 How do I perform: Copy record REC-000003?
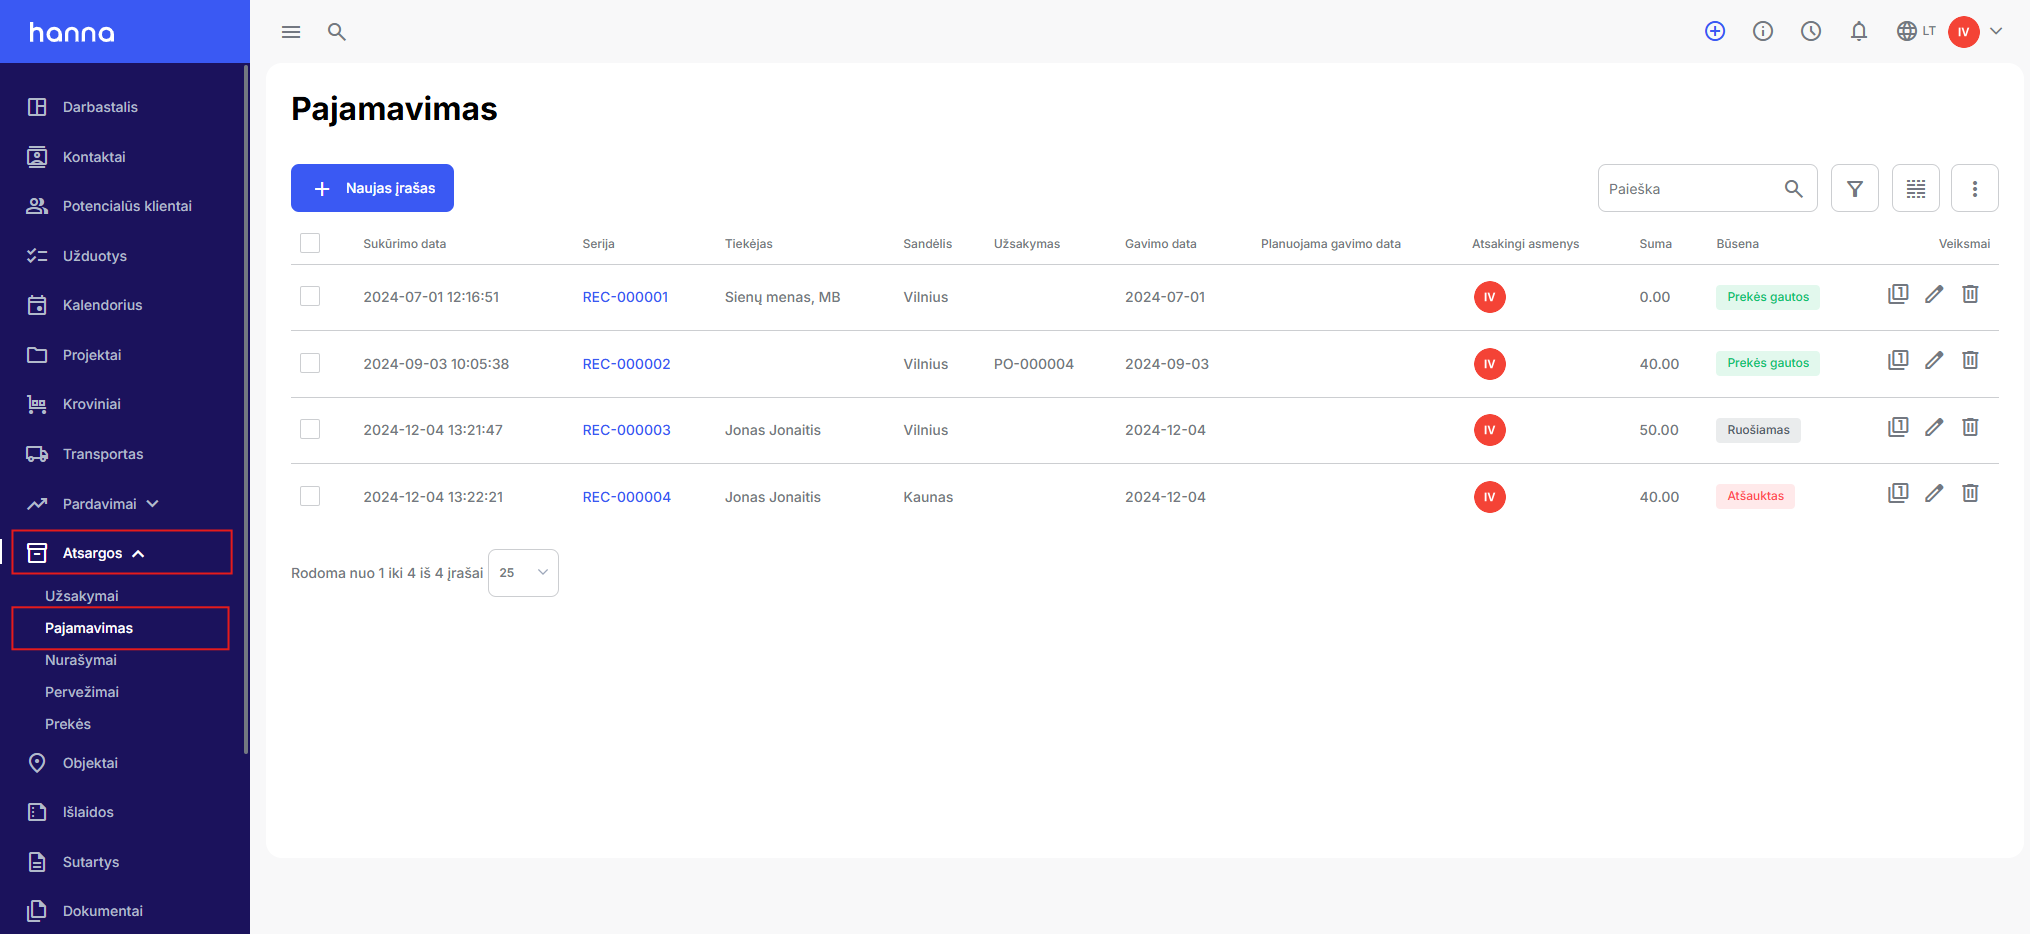click(1898, 427)
